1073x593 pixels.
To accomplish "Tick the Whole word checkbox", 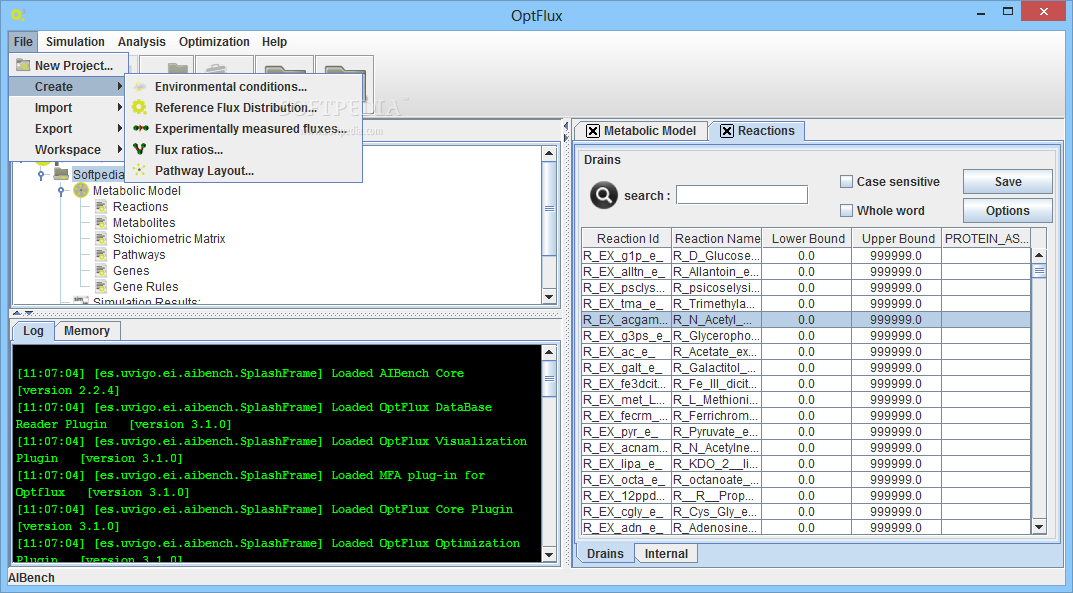I will [x=846, y=211].
